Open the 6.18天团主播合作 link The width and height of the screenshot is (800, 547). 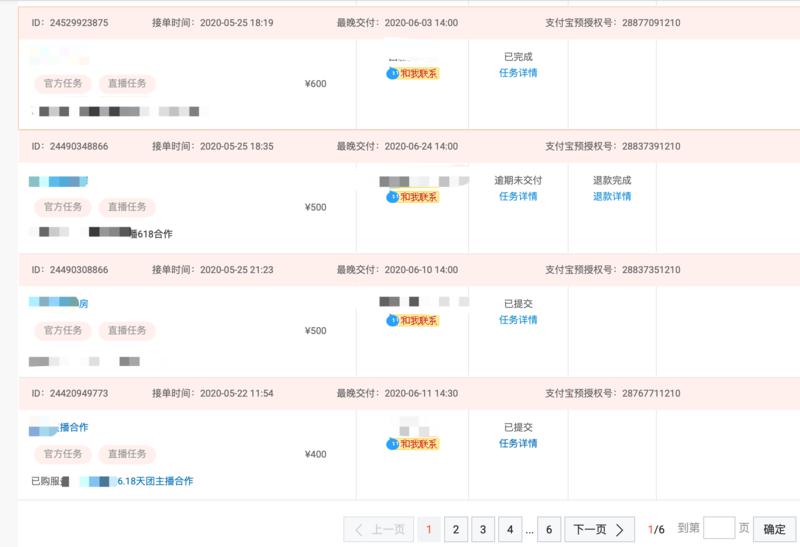[x=155, y=481]
